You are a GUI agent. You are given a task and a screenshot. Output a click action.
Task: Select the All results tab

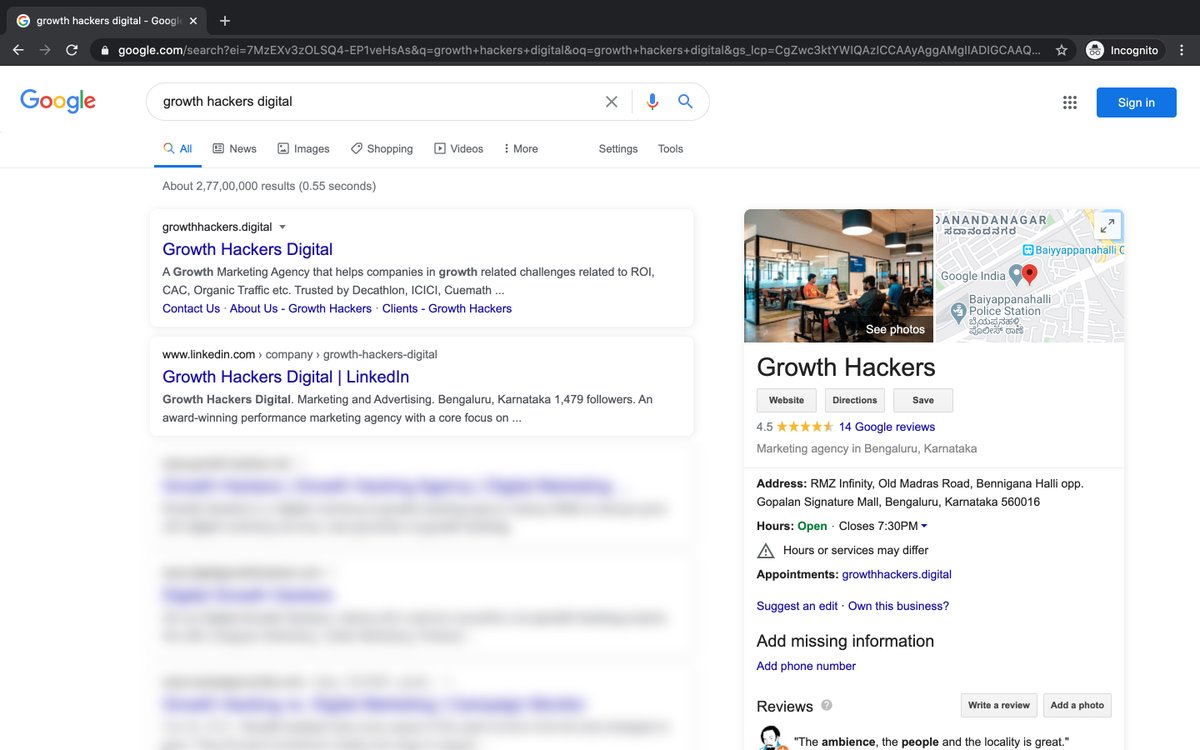177,149
